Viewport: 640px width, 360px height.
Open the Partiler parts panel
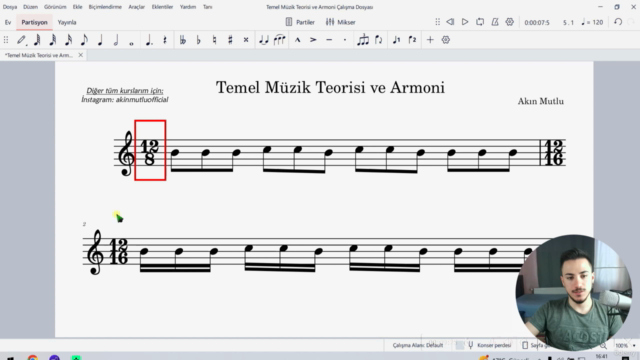pos(300,22)
